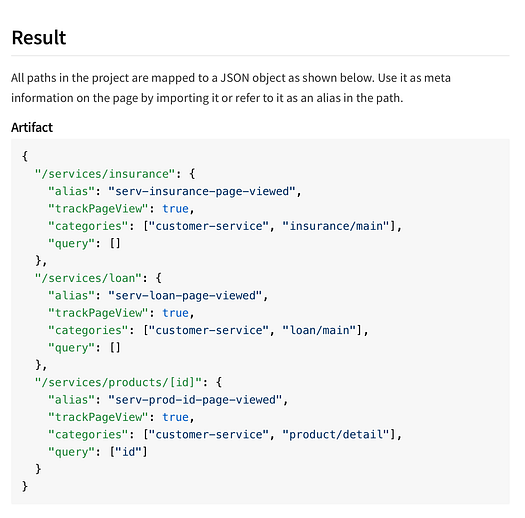Click the Artifact subheading
The image size is (525, 518).
tap(32, 128)
